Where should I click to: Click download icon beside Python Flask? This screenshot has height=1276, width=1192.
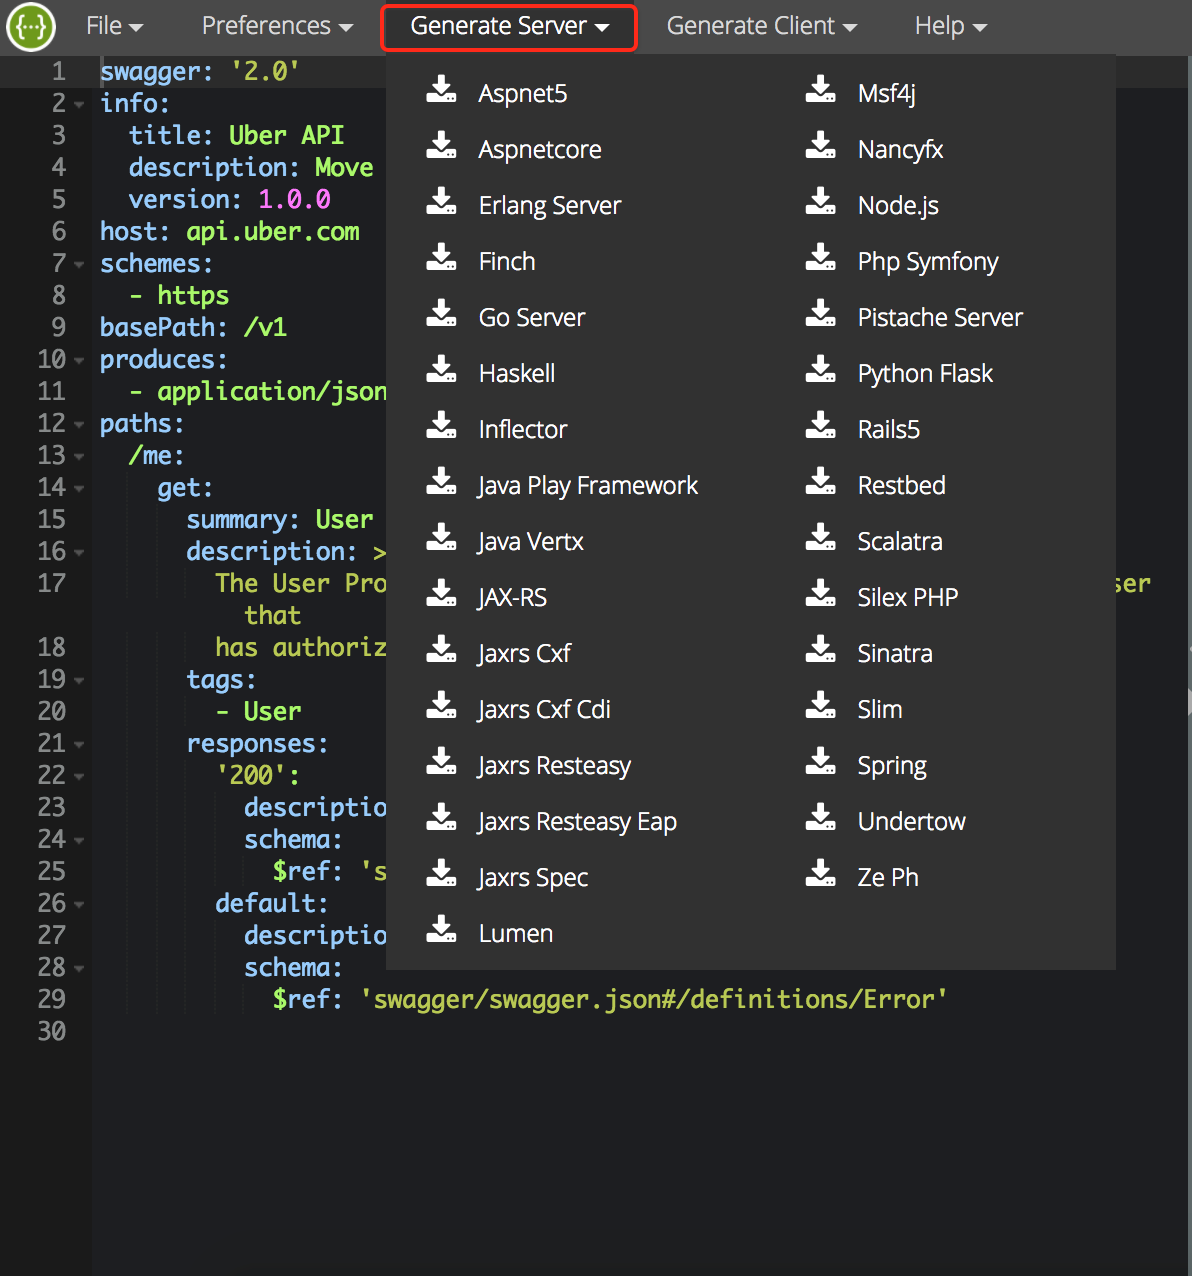[x=821, y=370]
